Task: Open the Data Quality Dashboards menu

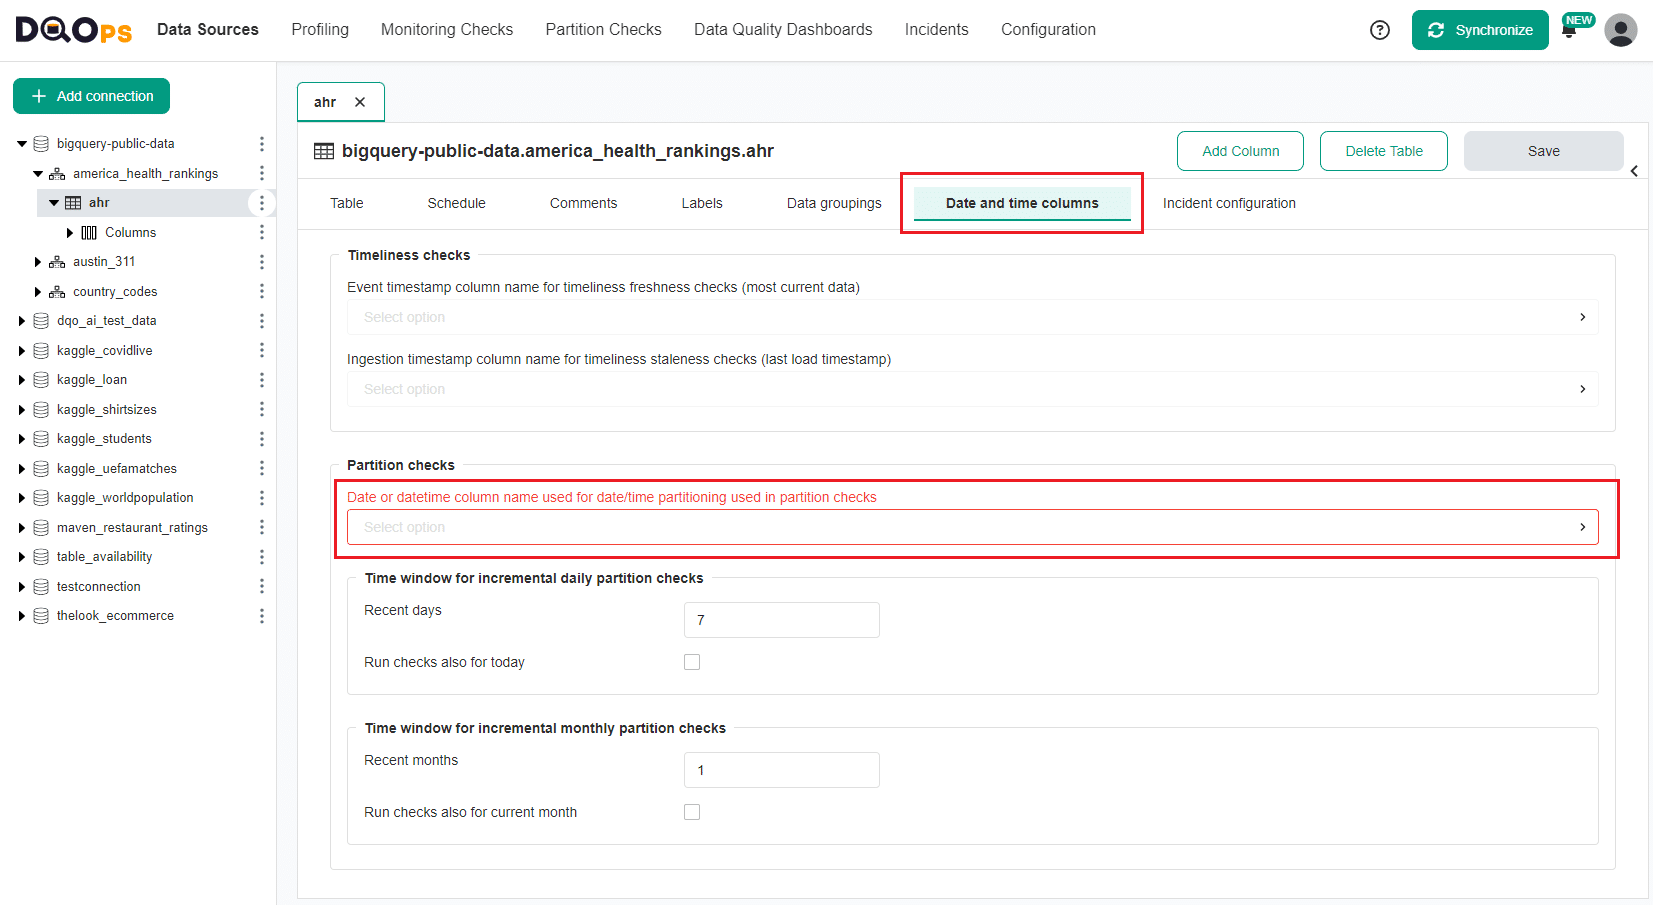Action: (x=782, y=29)
